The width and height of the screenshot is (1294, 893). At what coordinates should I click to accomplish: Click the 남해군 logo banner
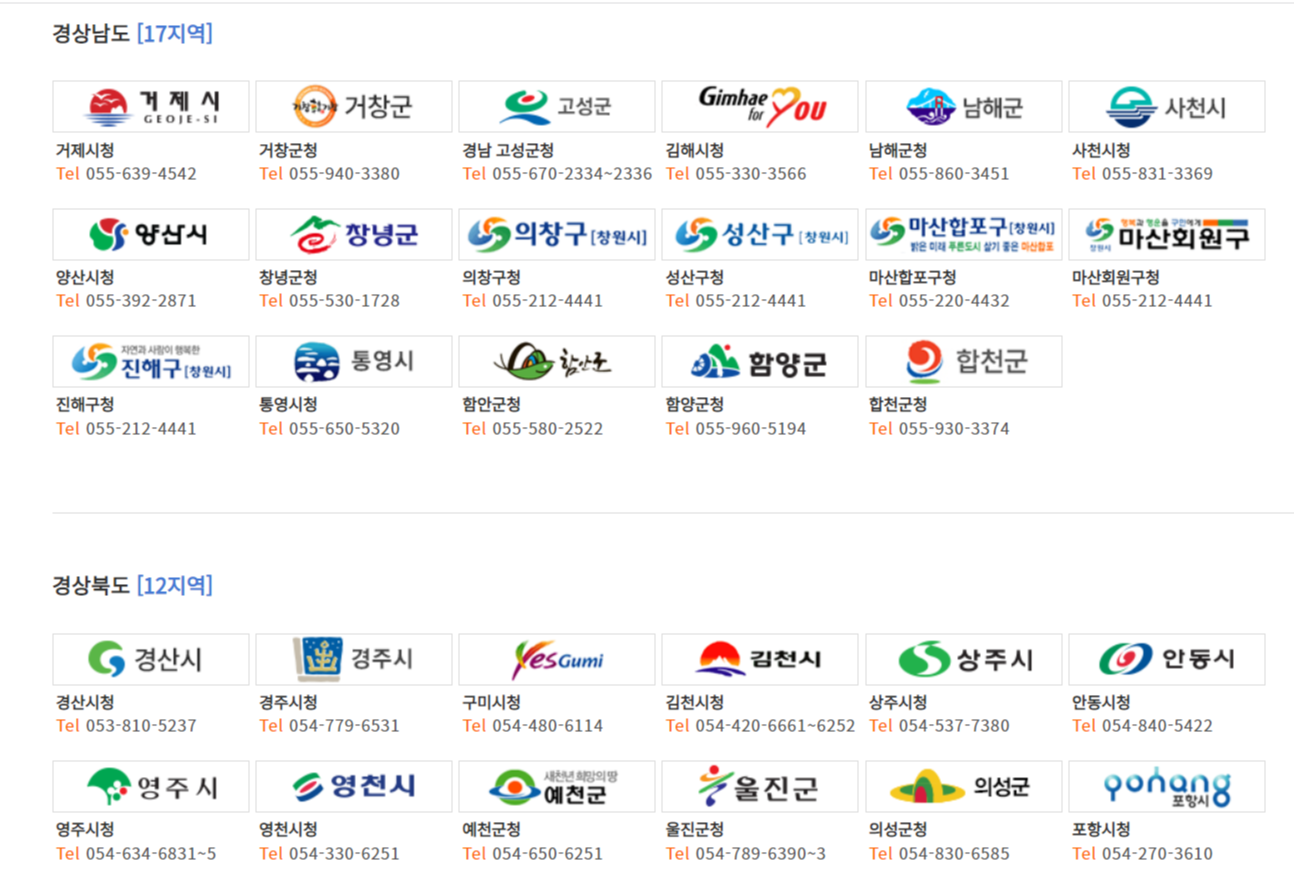pyautogui.click(x=964, y=107)
